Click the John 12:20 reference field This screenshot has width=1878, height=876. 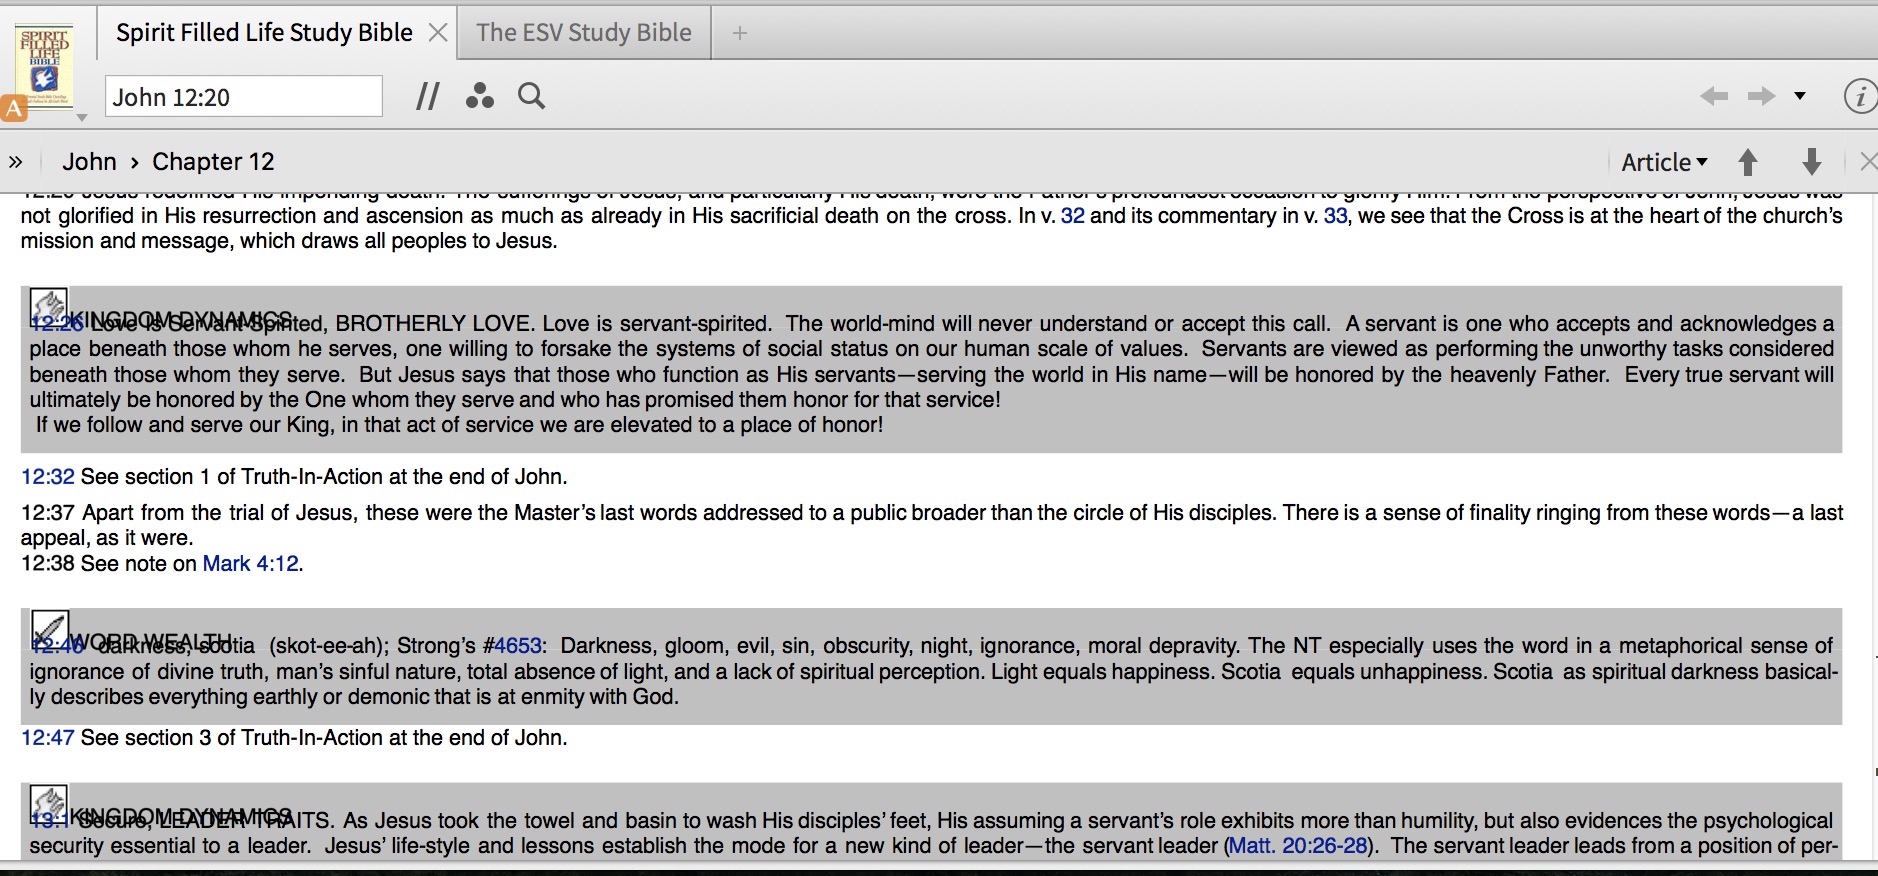click(x=243, y=97)
